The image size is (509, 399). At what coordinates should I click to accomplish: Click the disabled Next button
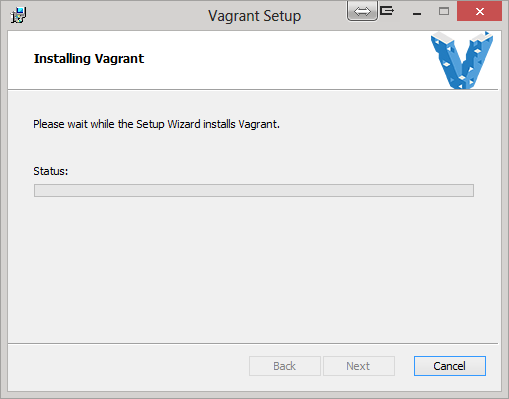(x=359, y=366)
